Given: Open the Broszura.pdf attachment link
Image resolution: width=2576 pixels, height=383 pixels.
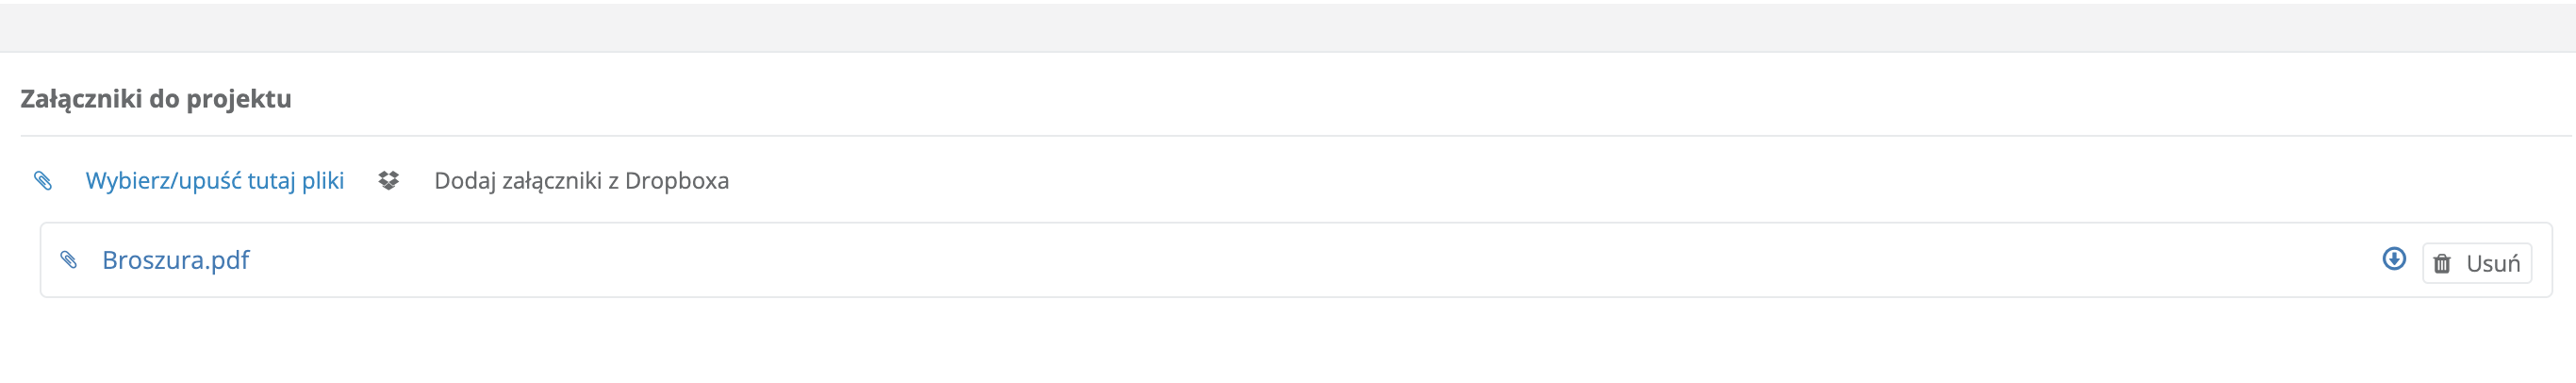Looking at the screenshot, I should 176,260.
